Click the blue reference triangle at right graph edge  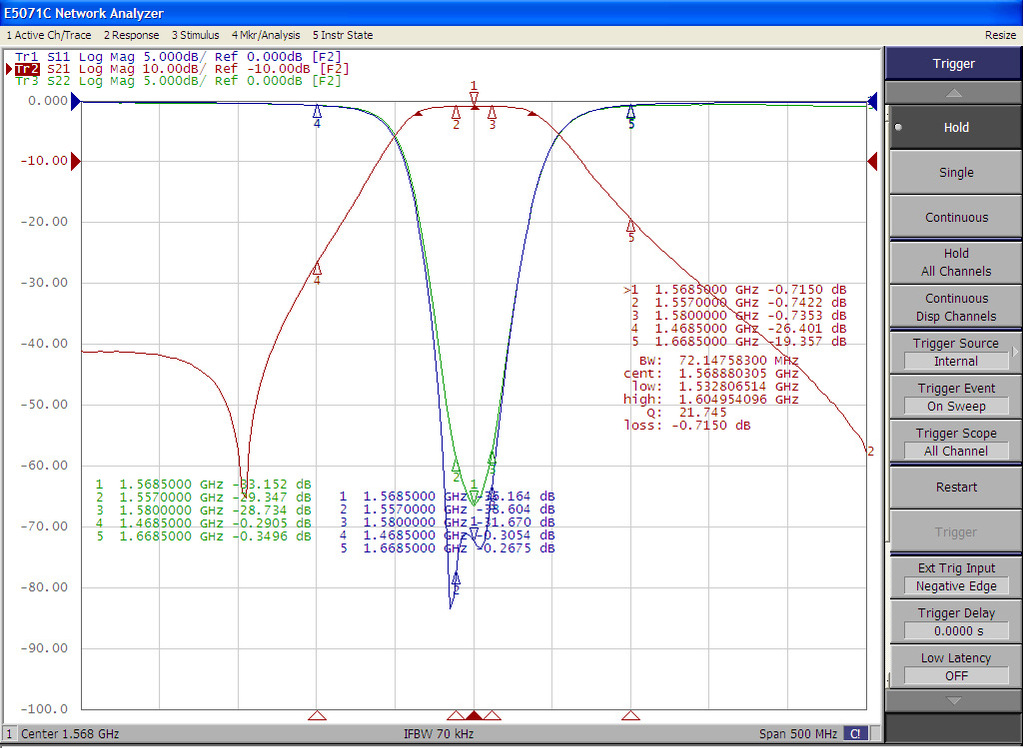(873, 101)
